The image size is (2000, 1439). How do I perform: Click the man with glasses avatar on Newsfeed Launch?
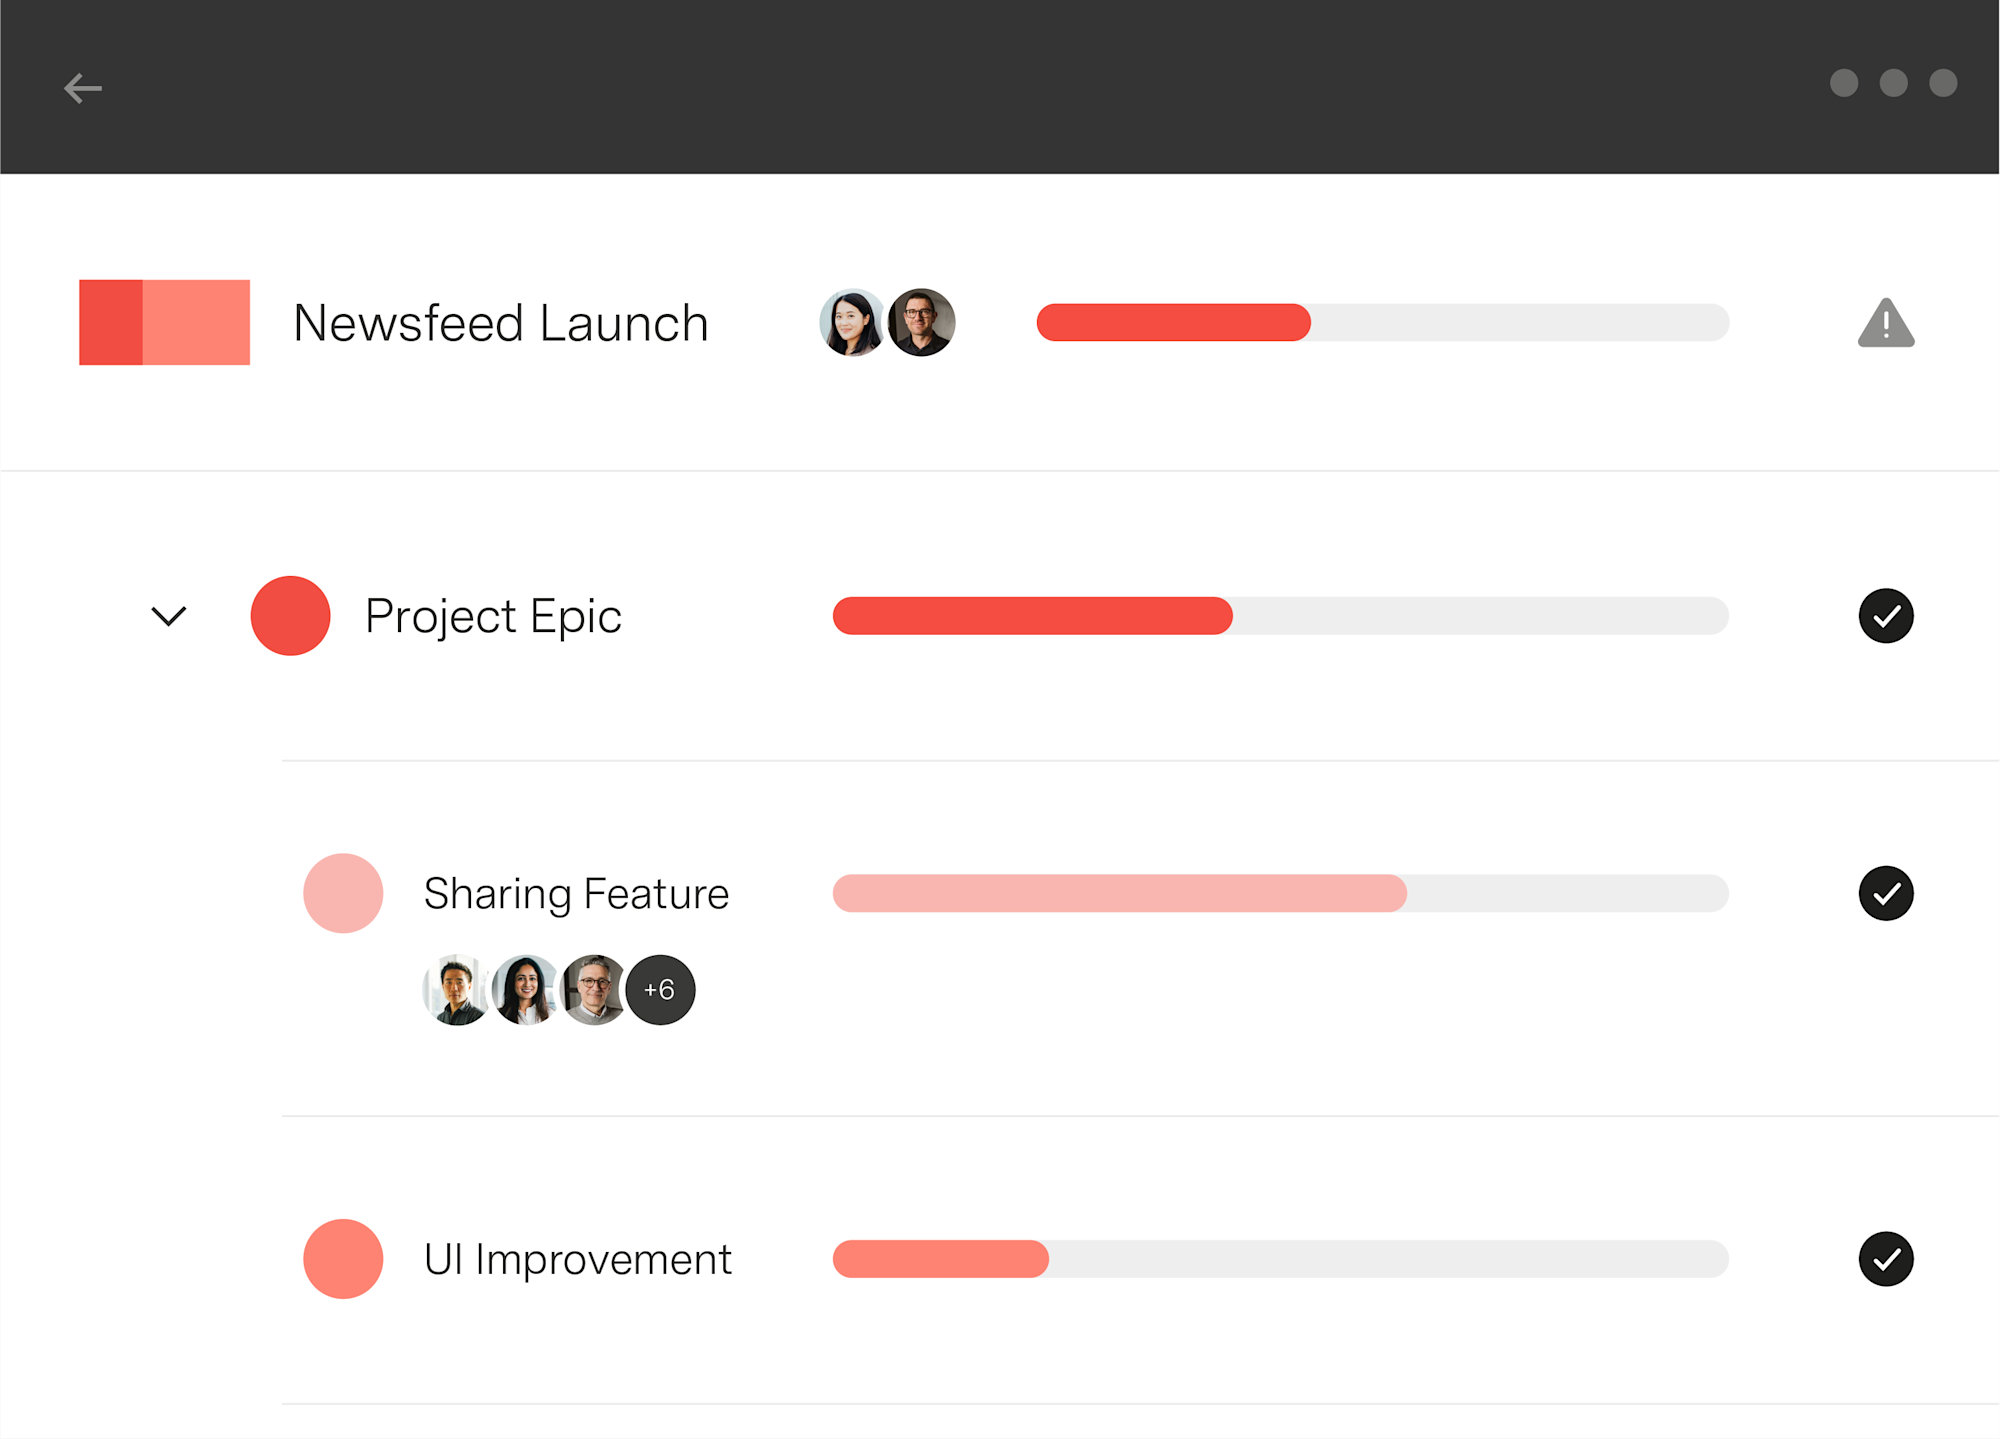point(922,323)
